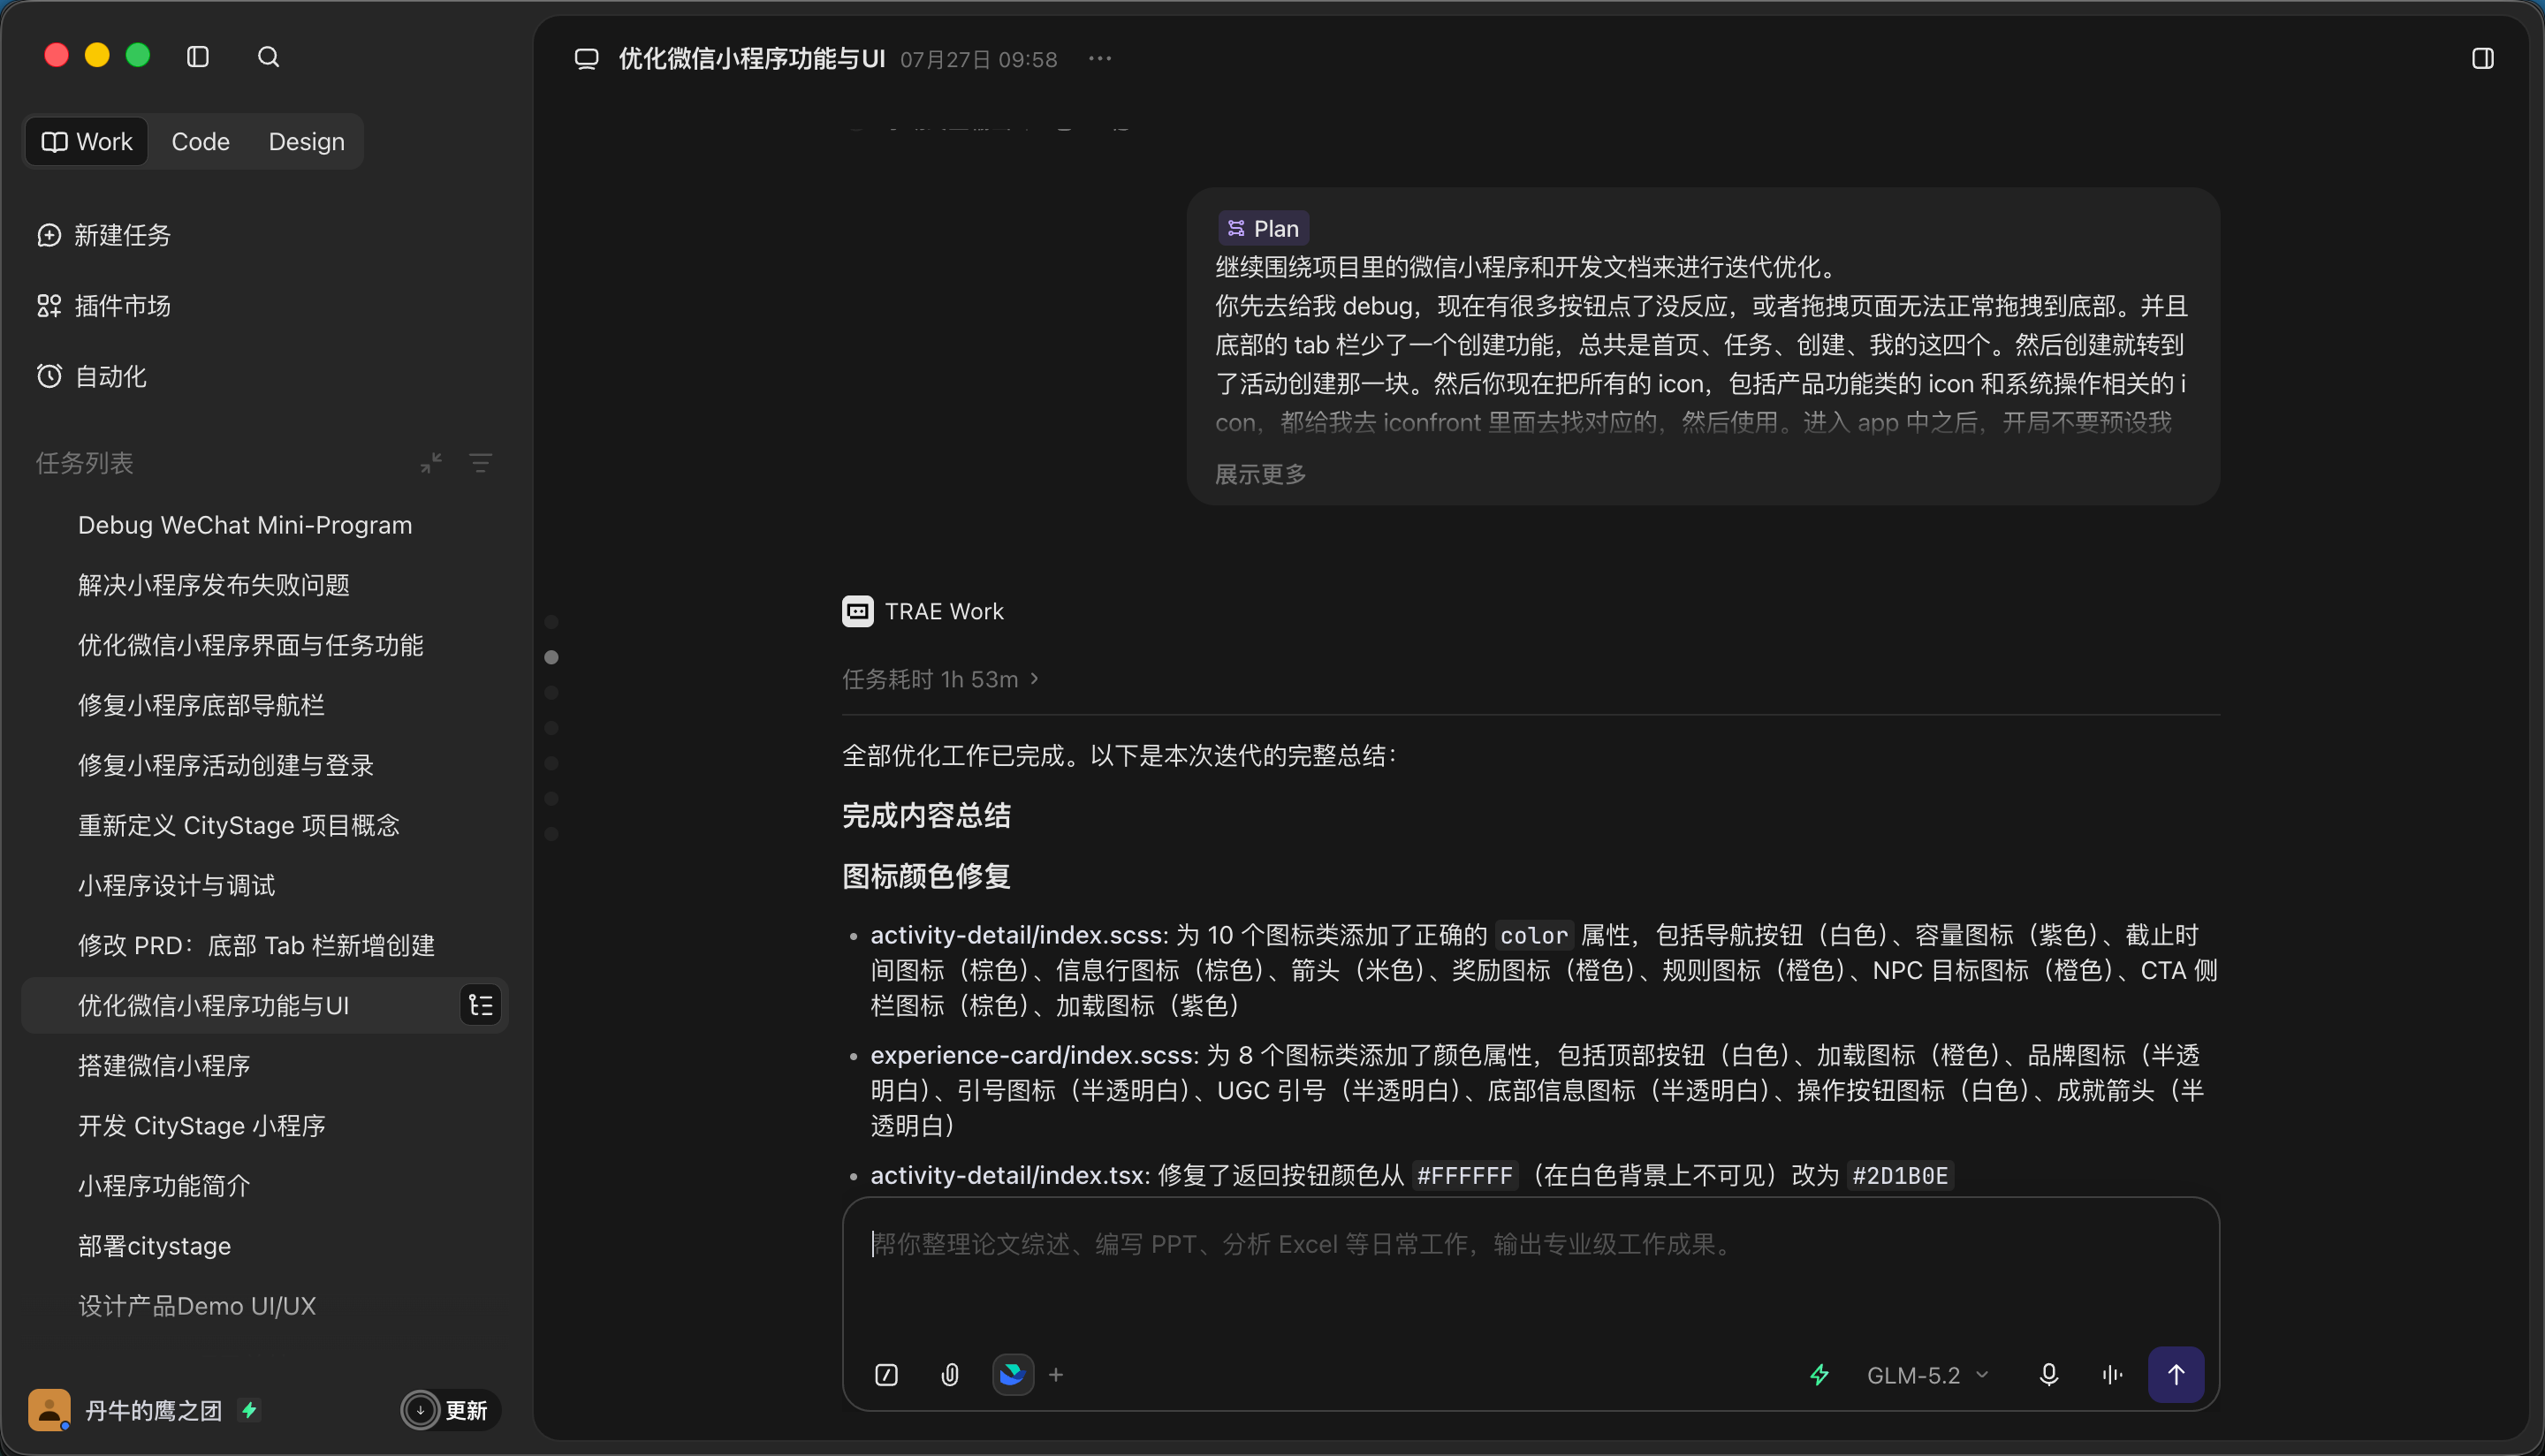
Task: Select the 设计产品Demo UI/UX task
Action: (265, 1305)
